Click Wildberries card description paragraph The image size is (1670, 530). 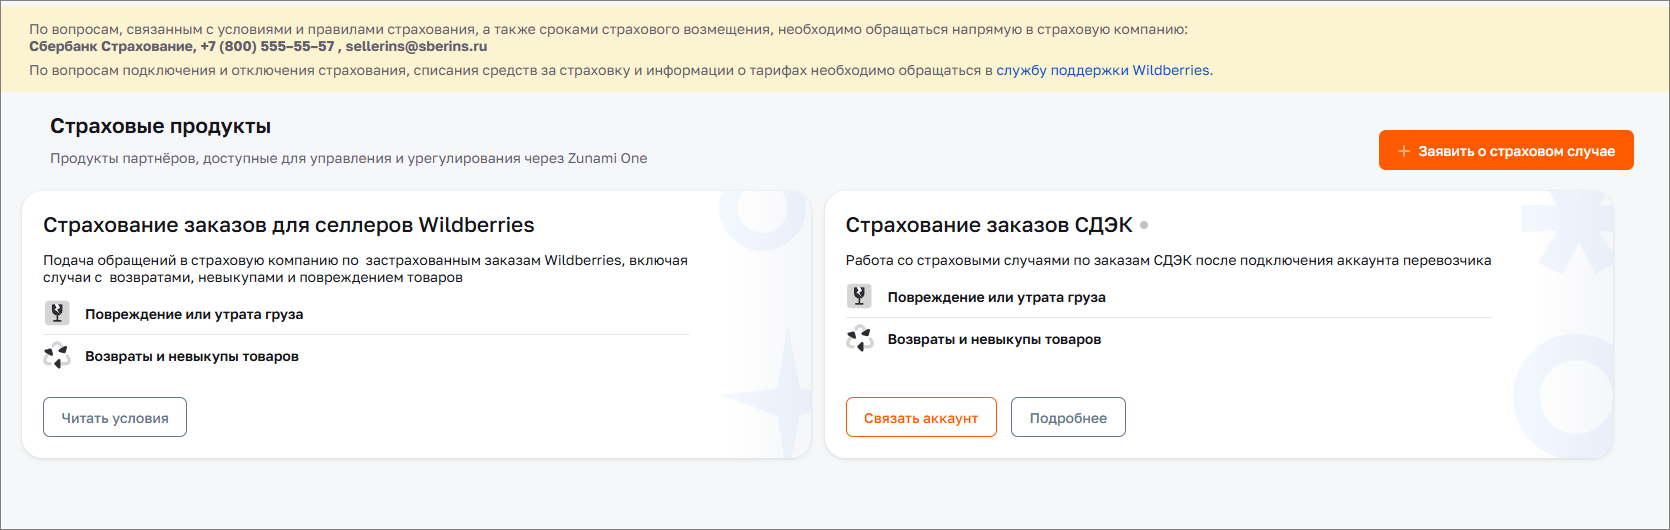(366, 268)
